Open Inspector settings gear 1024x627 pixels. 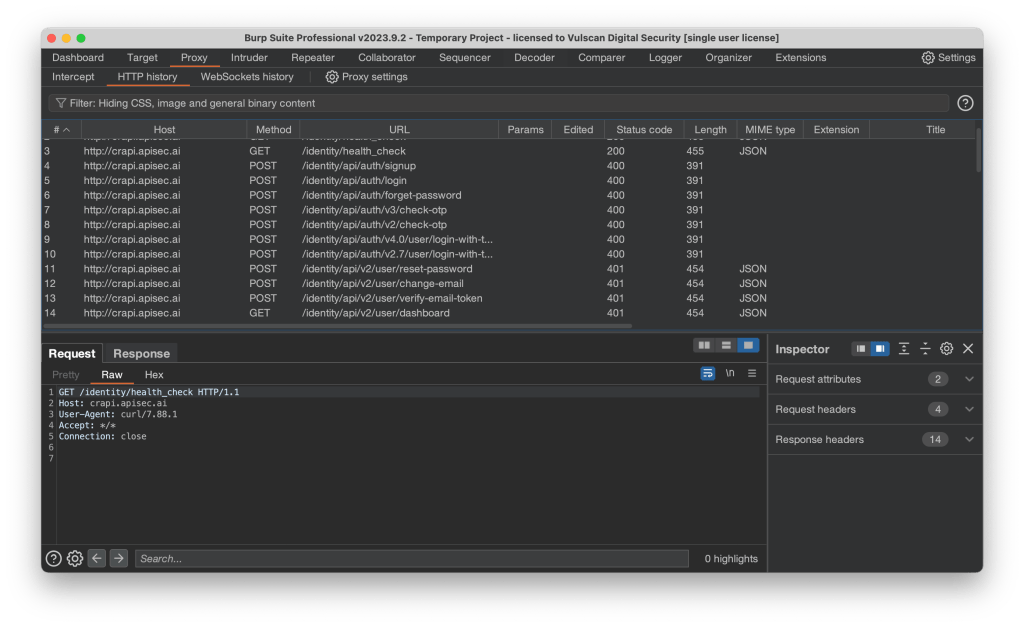[x=946, y=349]
